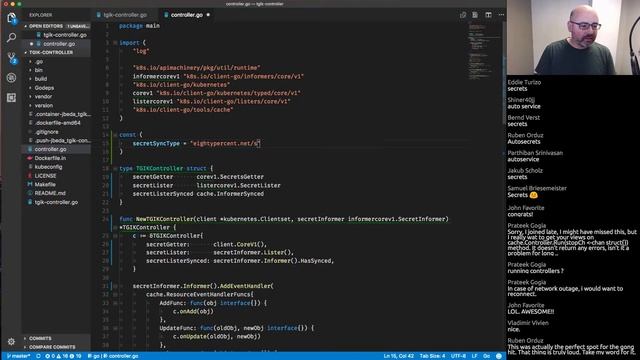Split the editor with the Split Editor icon
This screenshot has width=640, height=360.
488,15
